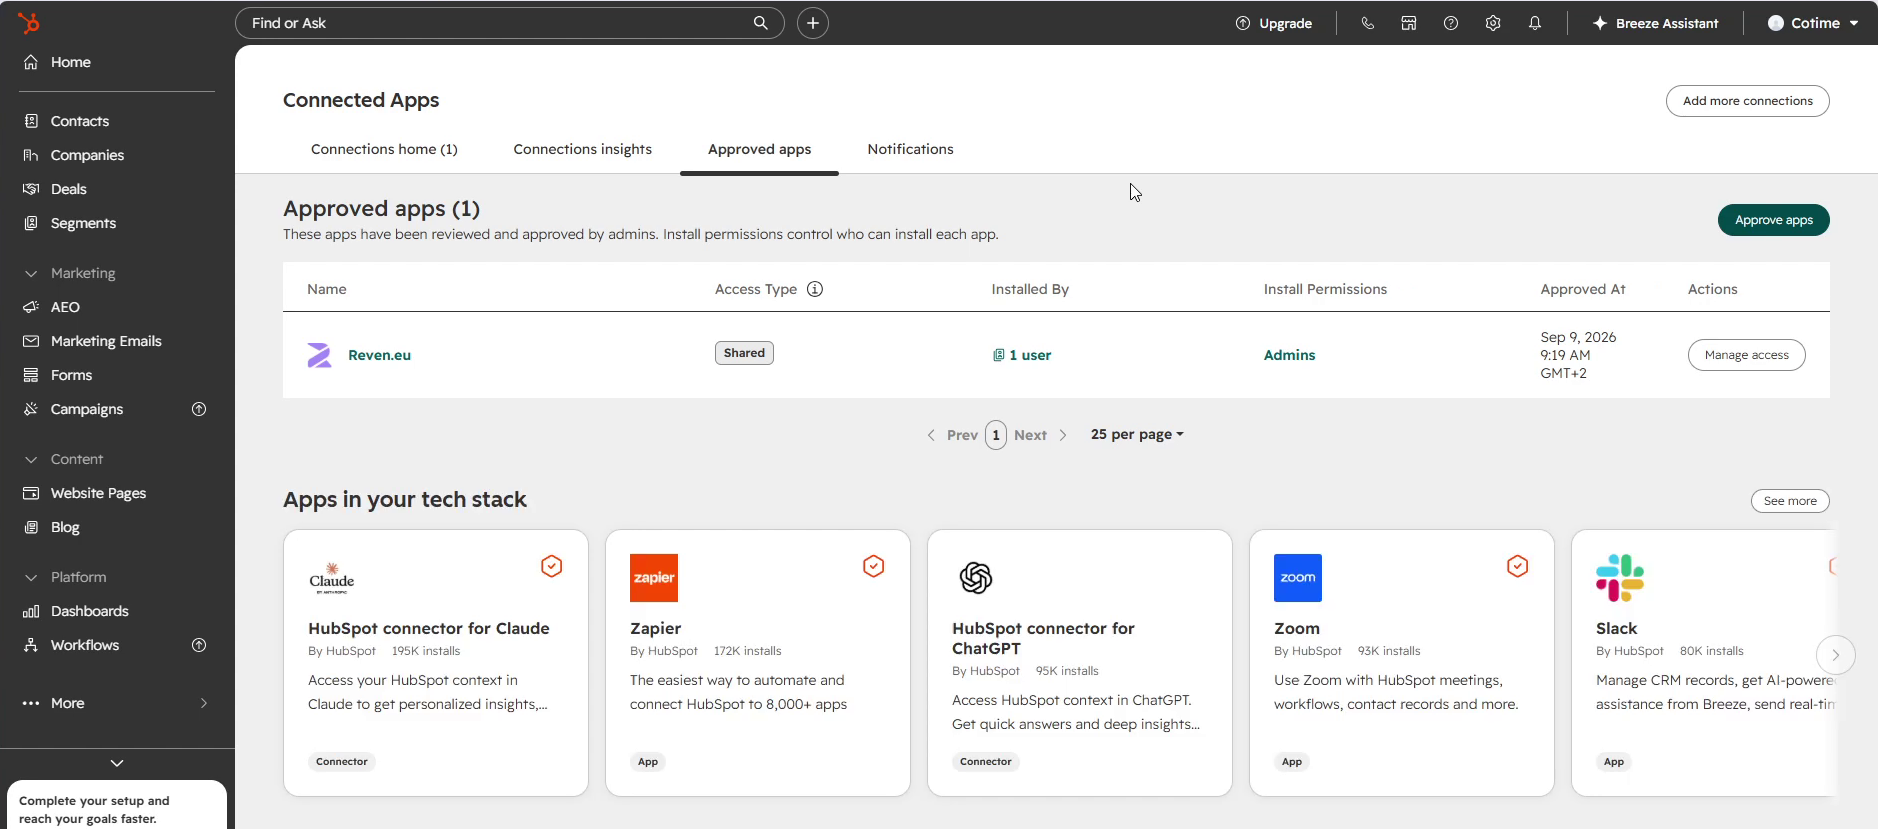Click the Zoom certified badge icon
The width and height of the screenshot is (1878, 829).
pyautogui.click(x=1518, y=566)
